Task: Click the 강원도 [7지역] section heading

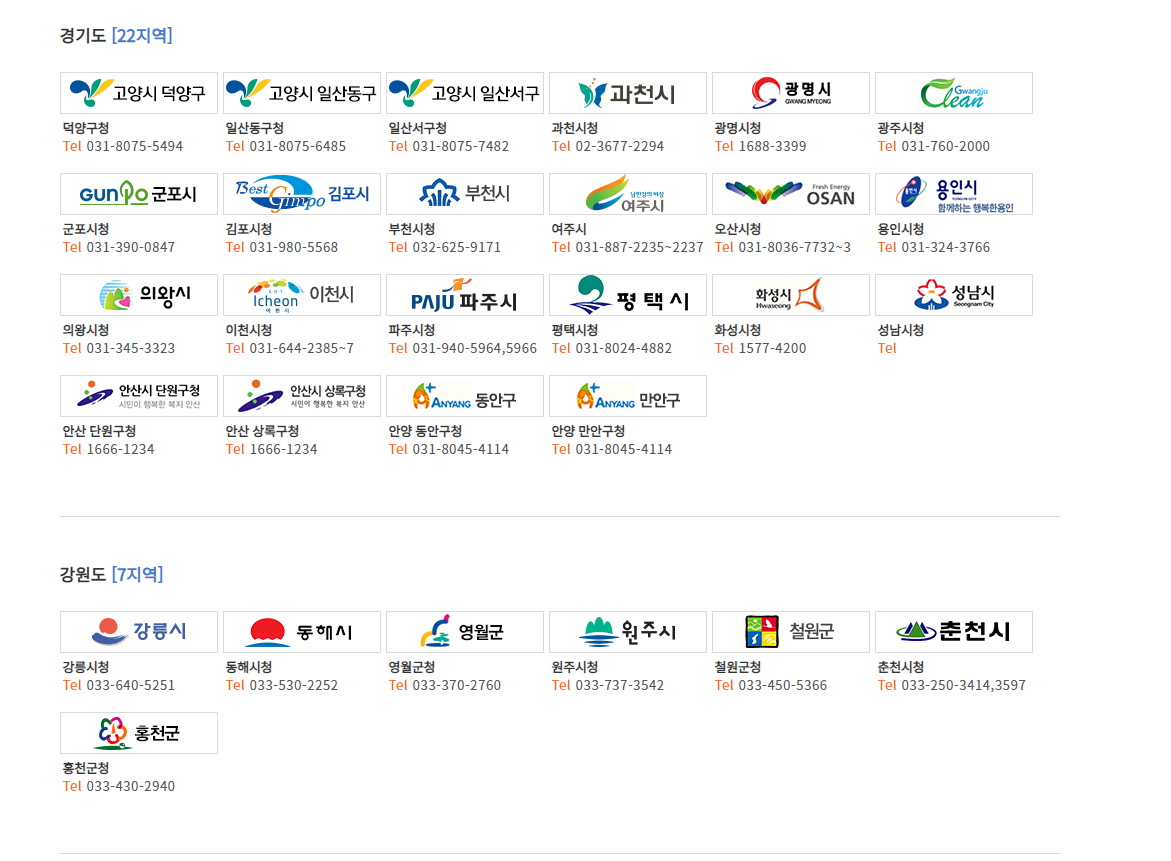Action: pos(111,574)
